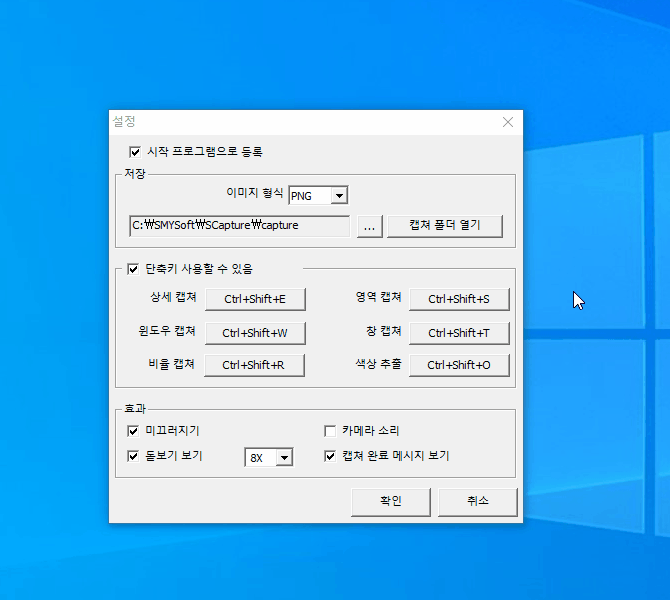Click the 상세 캡쳐 label
The height and width of the screenshot is (600, 670).
point(173,297)
